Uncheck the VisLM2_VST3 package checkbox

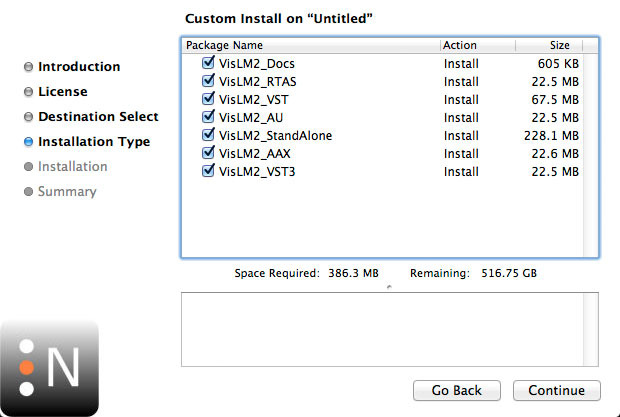[x=208, y=171]
